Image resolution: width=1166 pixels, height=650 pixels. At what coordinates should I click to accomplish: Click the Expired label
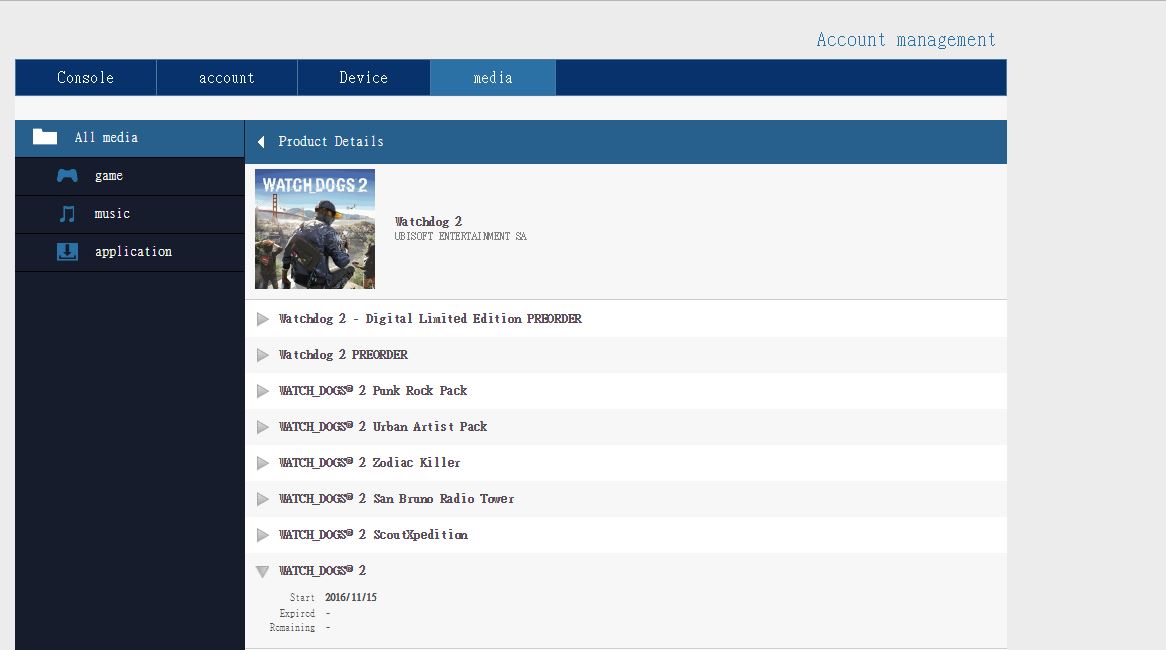pyautogui.click(x=297, y=614)
